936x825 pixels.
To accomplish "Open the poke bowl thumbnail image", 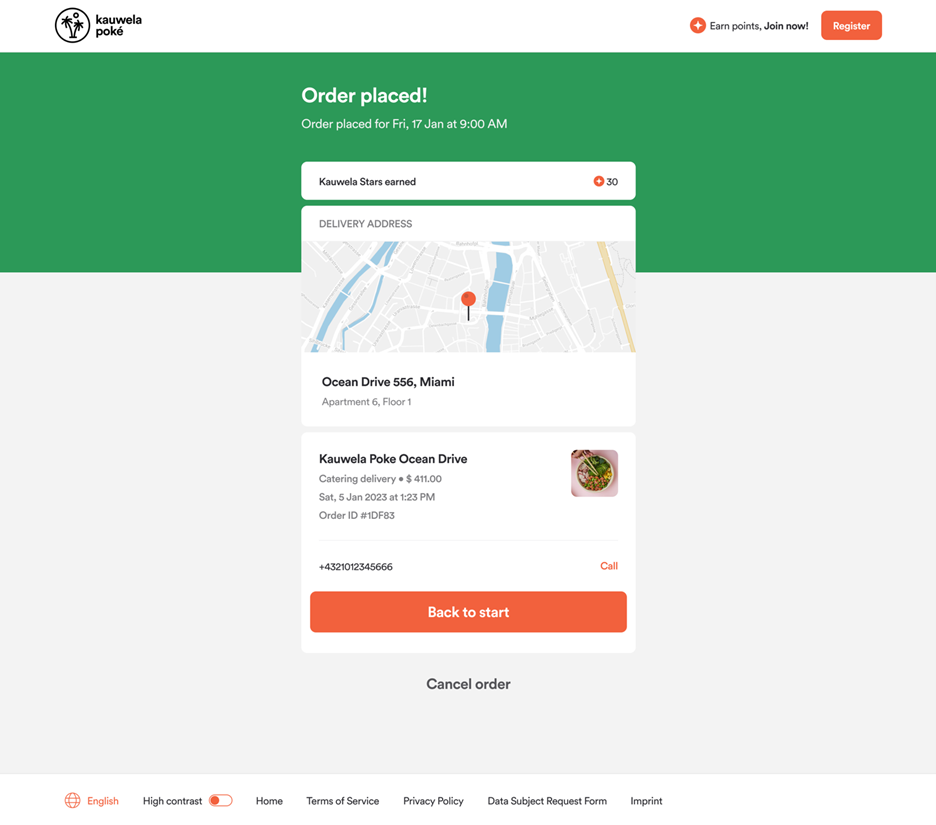I will click(x=594, y=473).
